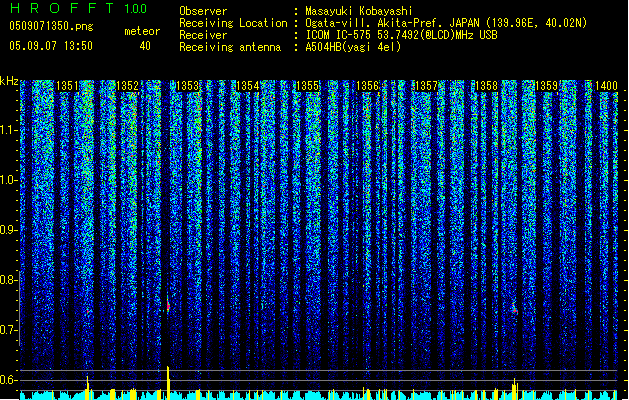Click the 1358 time marker
The width and height of the screenshot is (629, 400).
coord(487,86)
